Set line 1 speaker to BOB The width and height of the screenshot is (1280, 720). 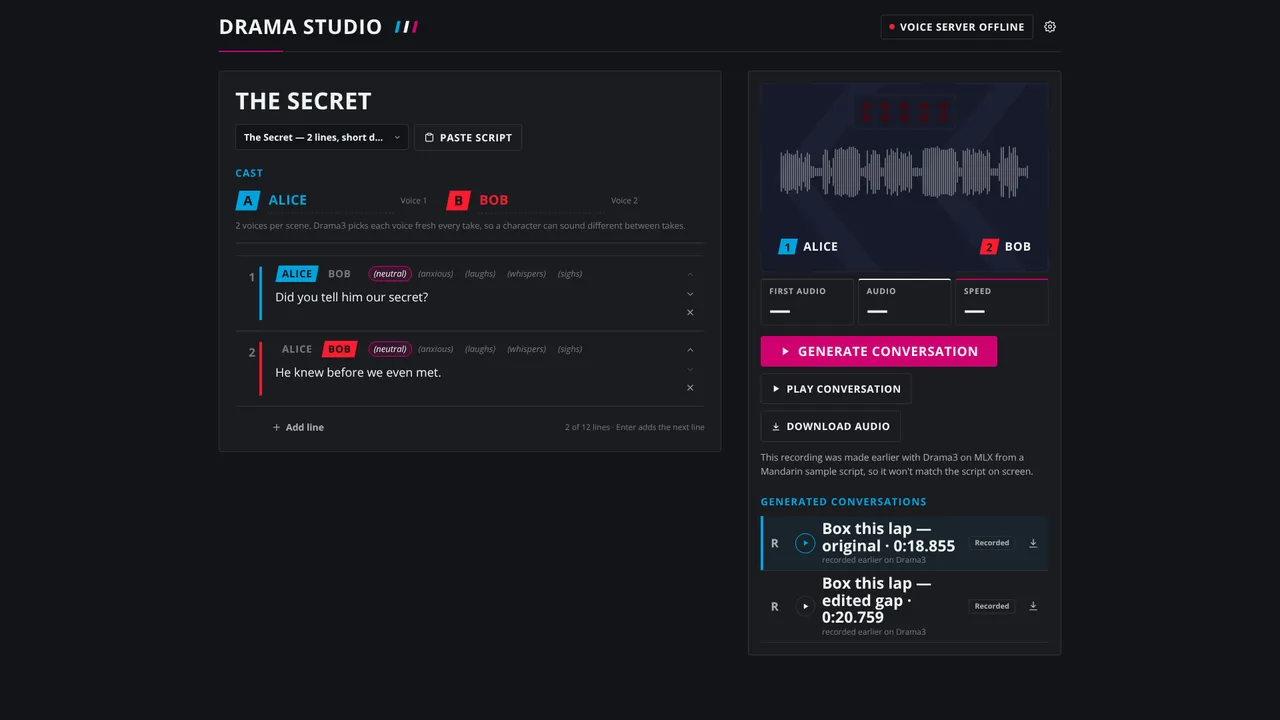click(339, 274)
